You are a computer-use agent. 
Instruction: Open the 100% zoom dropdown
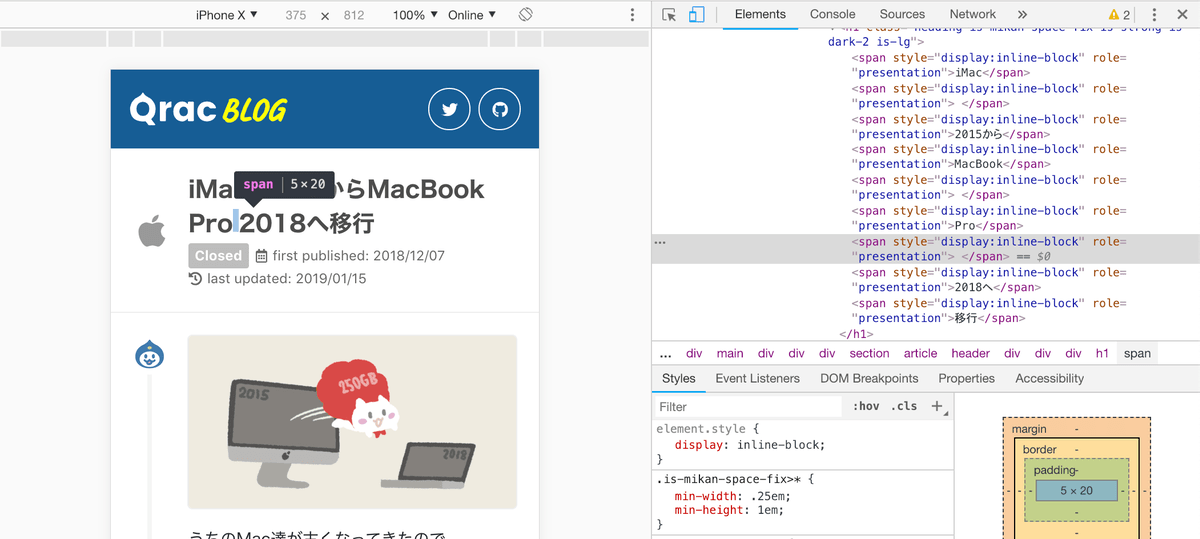point(415,15)
